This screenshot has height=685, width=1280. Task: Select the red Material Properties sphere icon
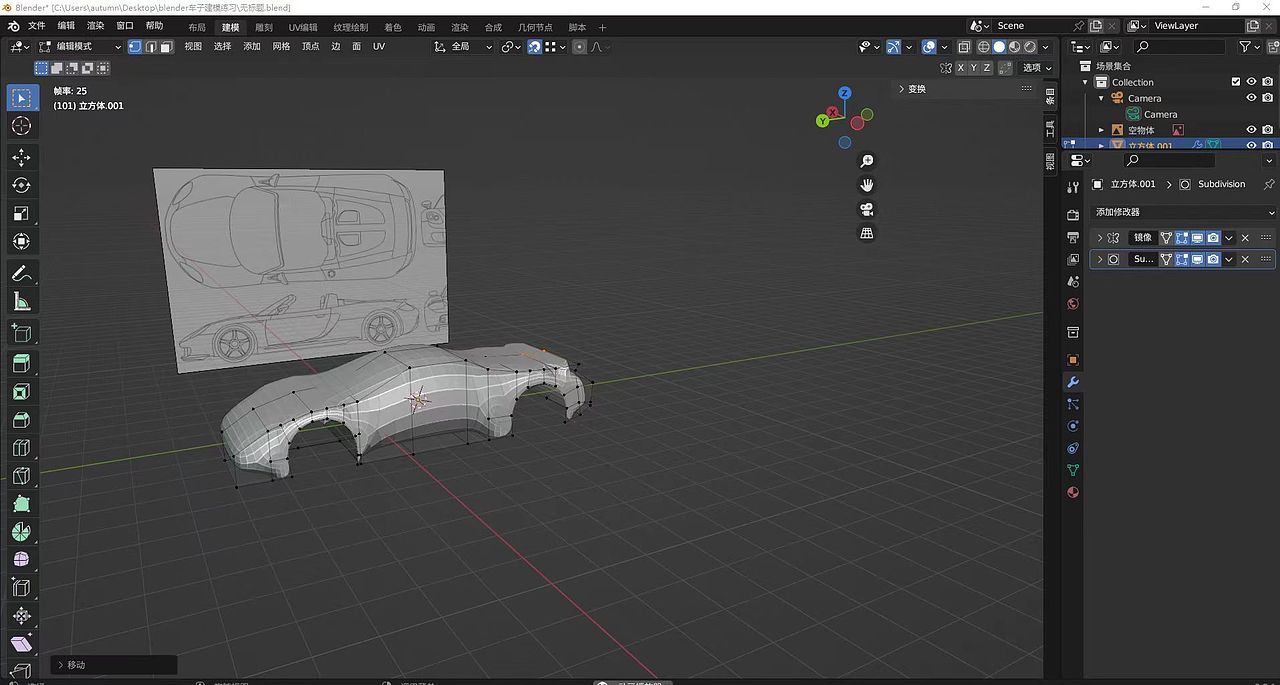(x=1073, y=492)
